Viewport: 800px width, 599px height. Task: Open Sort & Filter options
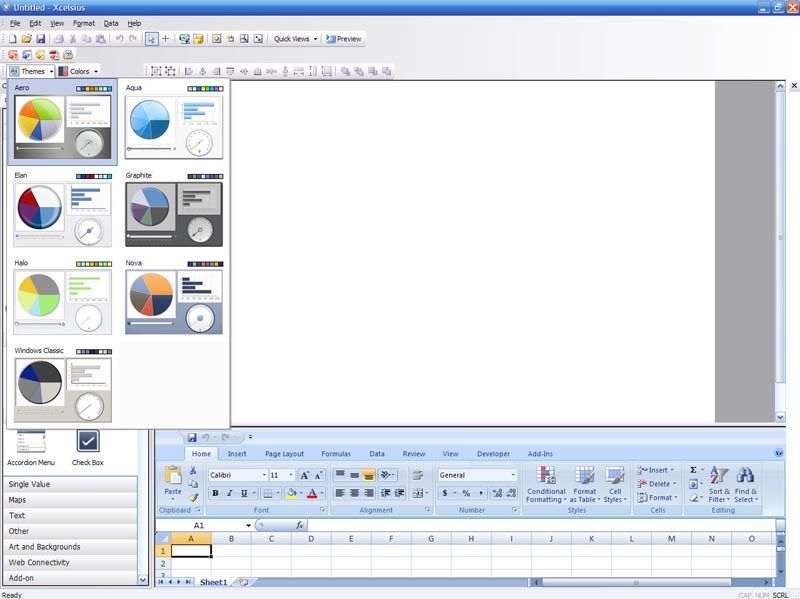point(719,484)
